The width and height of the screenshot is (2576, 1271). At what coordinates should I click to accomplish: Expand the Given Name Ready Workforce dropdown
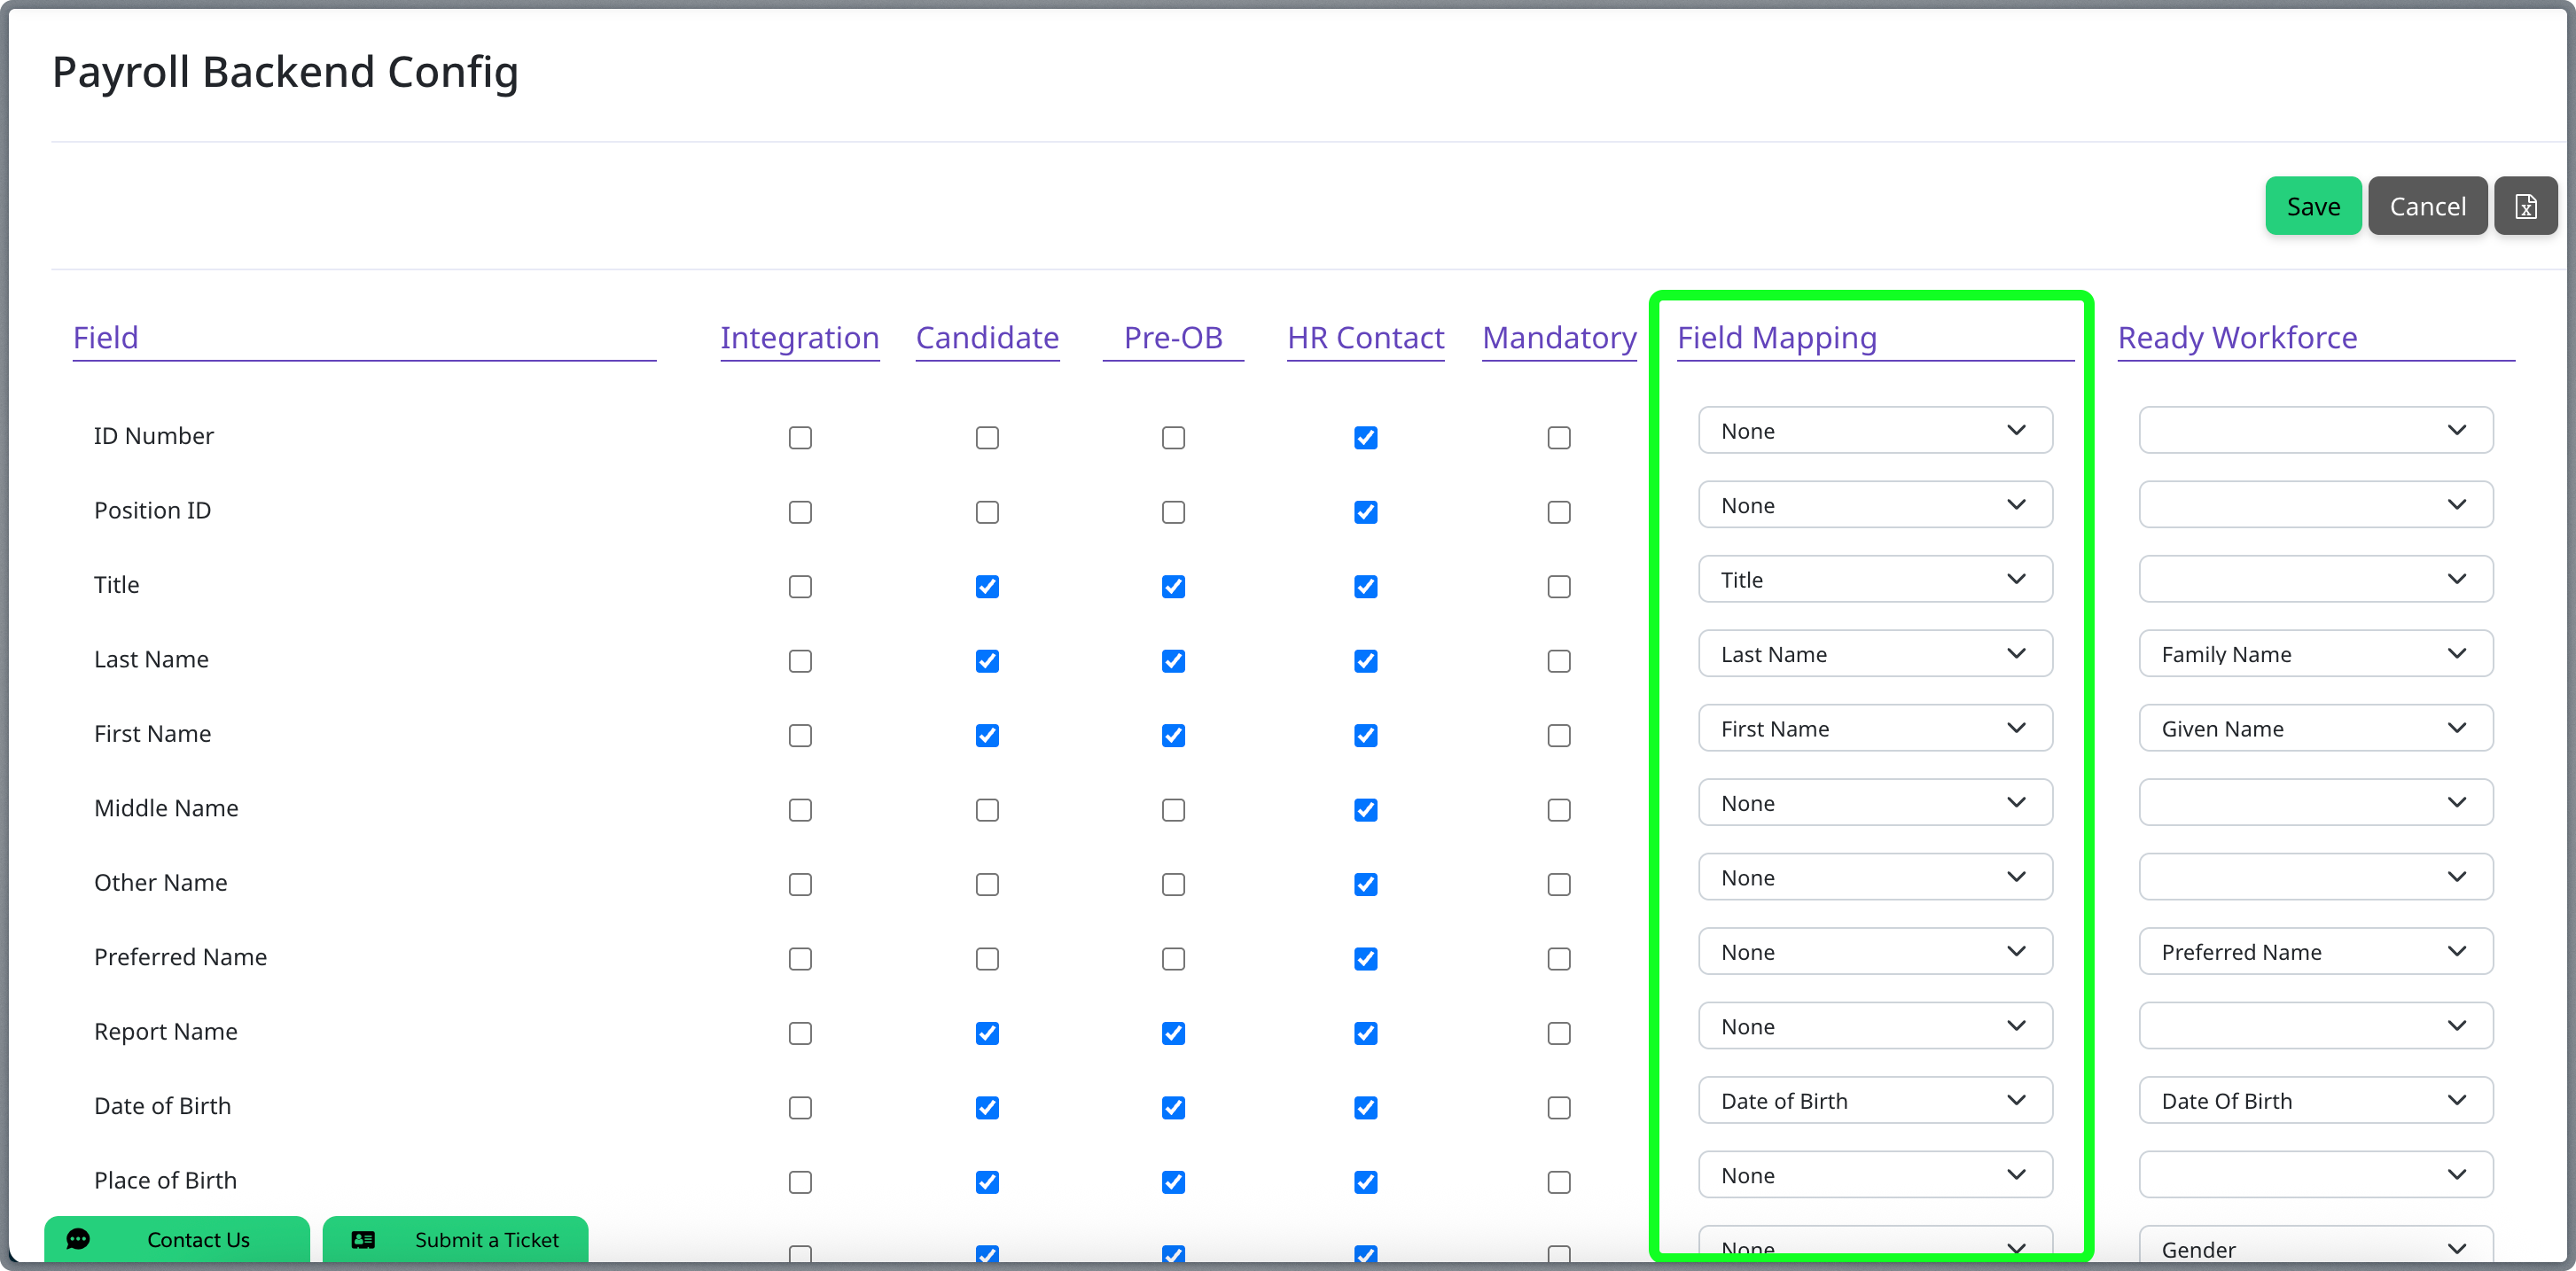tap(2315, 728)
